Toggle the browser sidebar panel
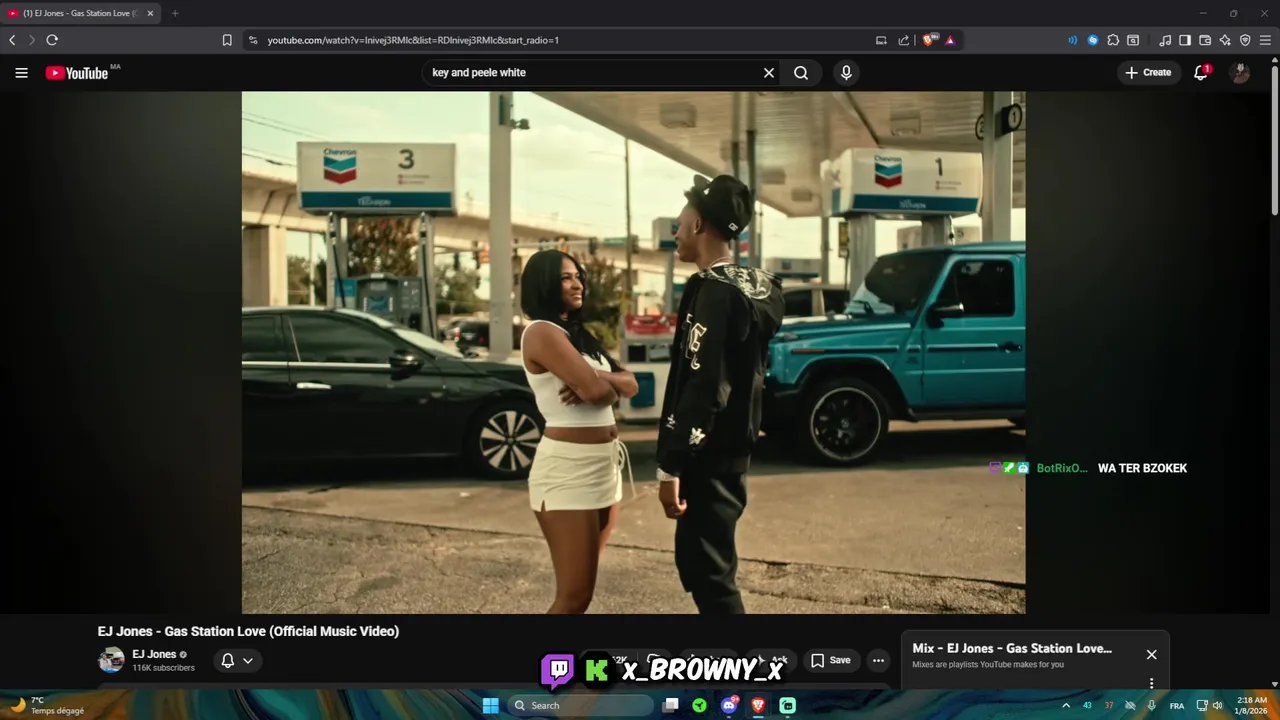 pyautogui.click(x=1185, y=40)
